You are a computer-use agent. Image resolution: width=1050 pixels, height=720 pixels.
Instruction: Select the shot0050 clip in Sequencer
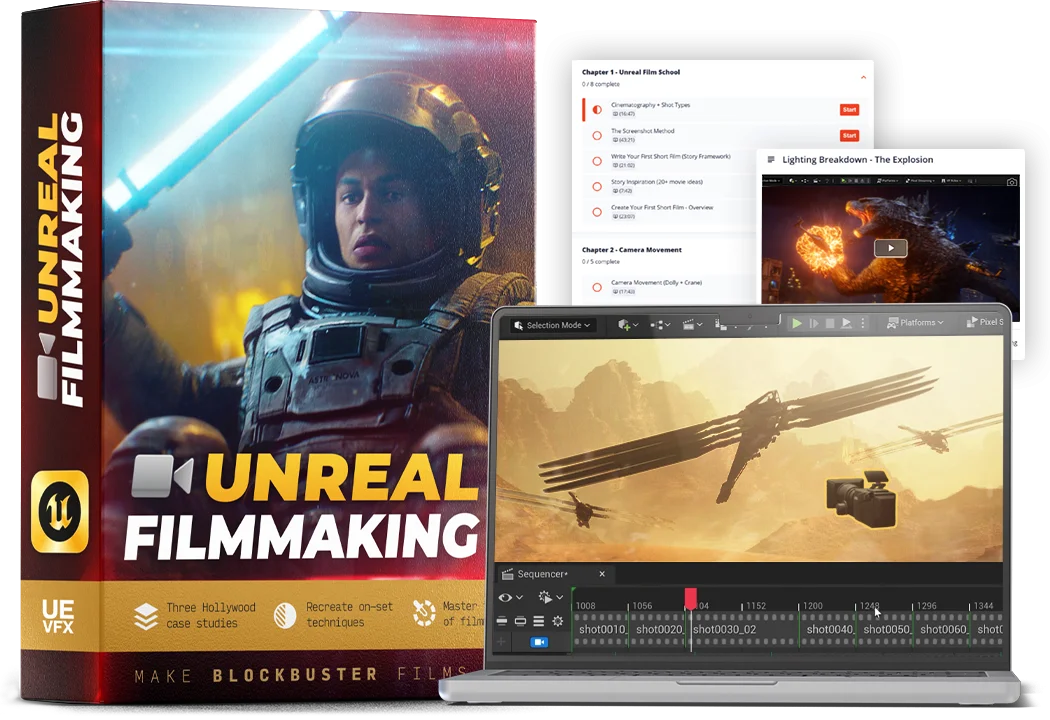point(885,630)
